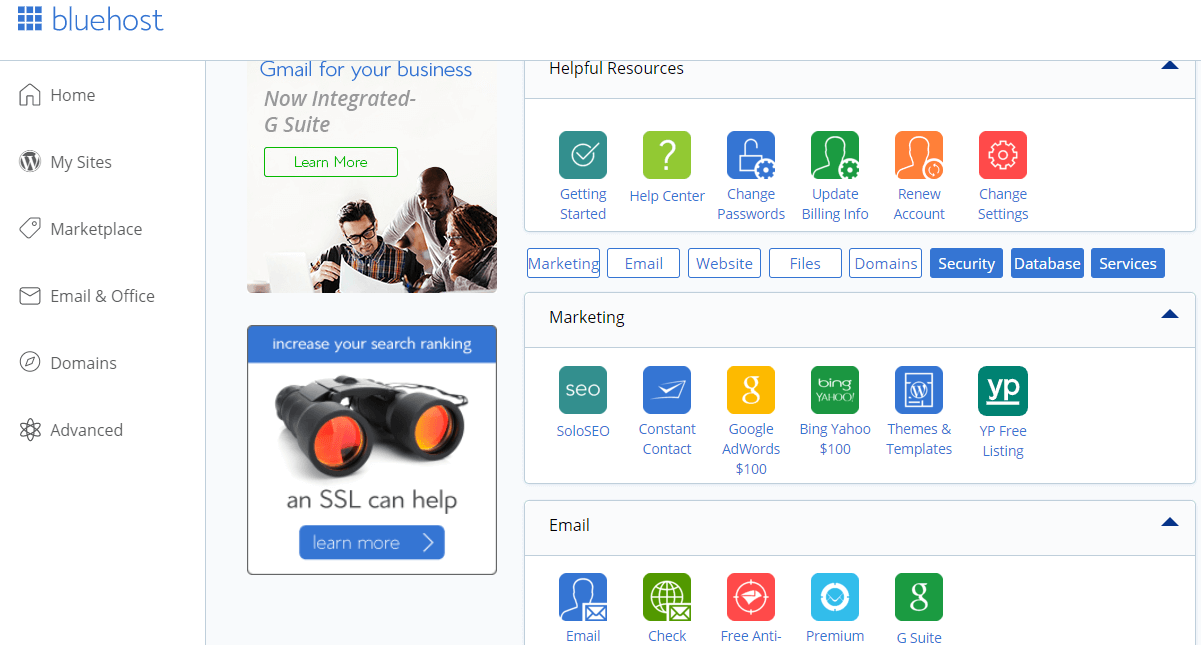1201x645 pixels.
Task: Open the Google AdWords $100 icon
Action: [x=751, y=390]
